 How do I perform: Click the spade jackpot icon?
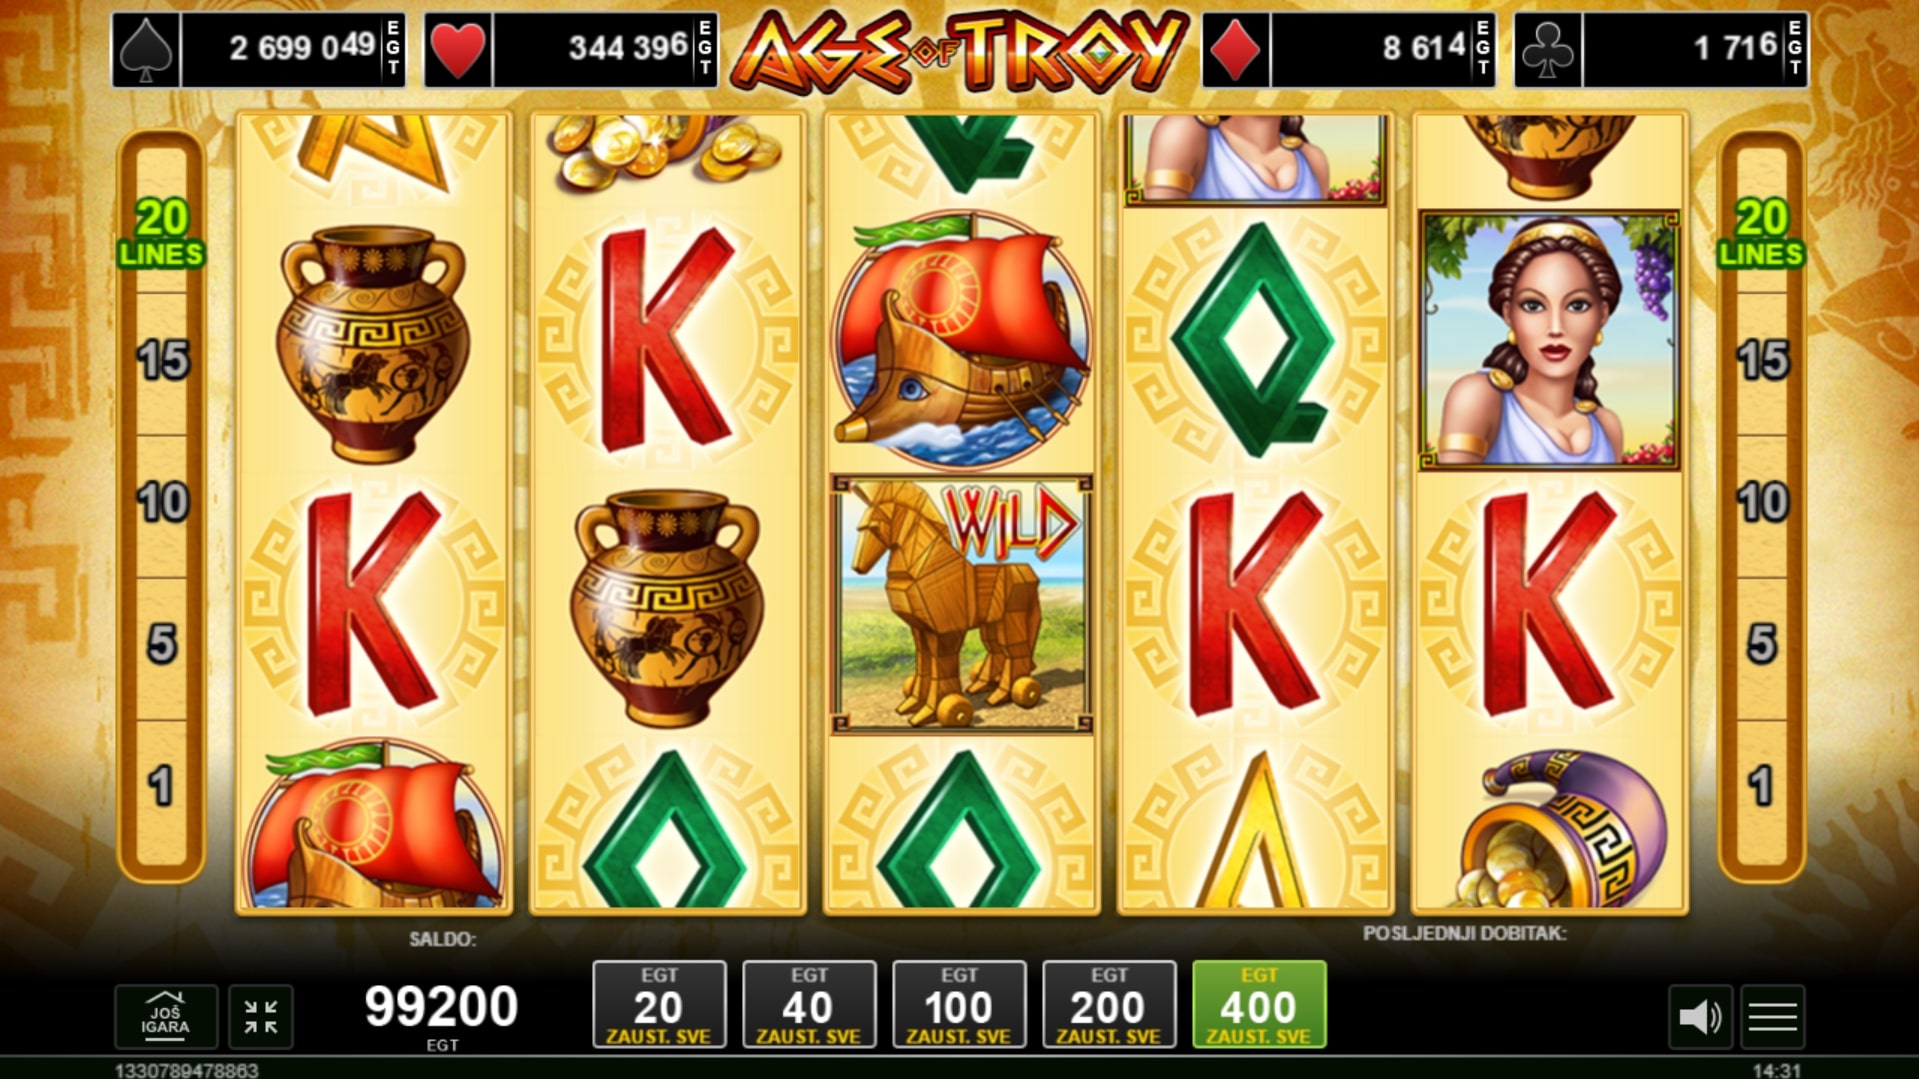tap(146, 49)
